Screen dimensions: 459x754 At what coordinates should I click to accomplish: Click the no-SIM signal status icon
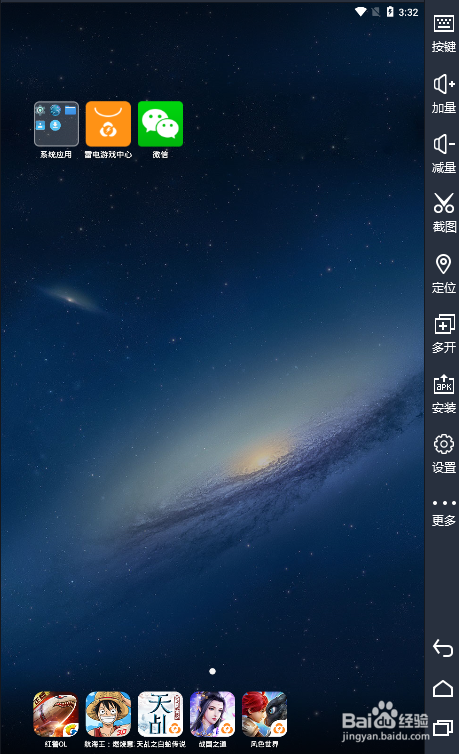(x=375, y=12)
